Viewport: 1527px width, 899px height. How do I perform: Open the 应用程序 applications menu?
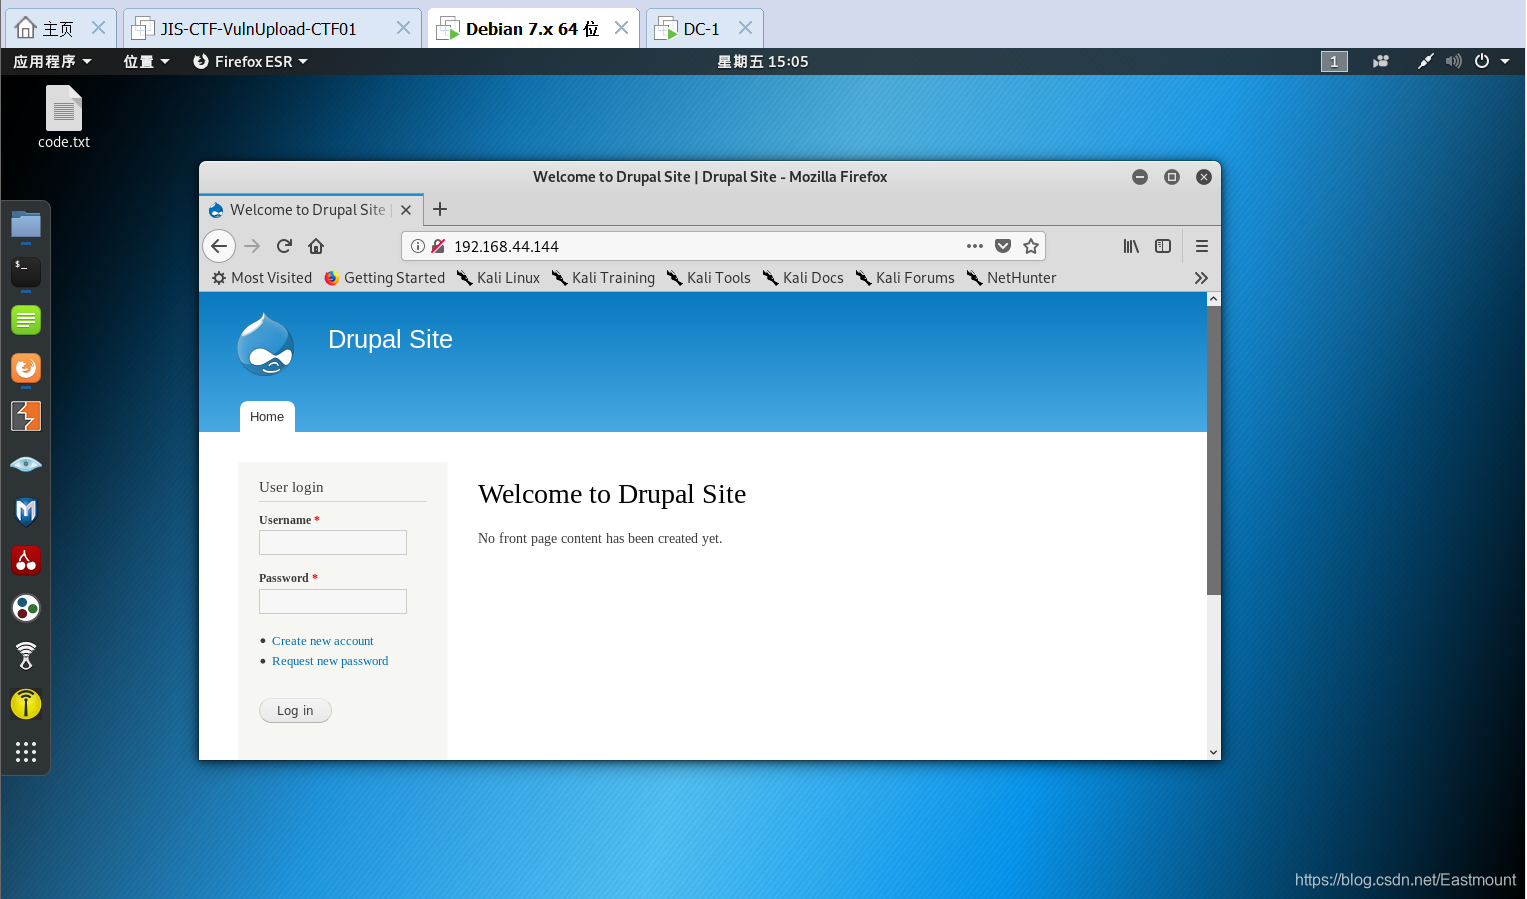pyautogui.click(x=52, y=61)
